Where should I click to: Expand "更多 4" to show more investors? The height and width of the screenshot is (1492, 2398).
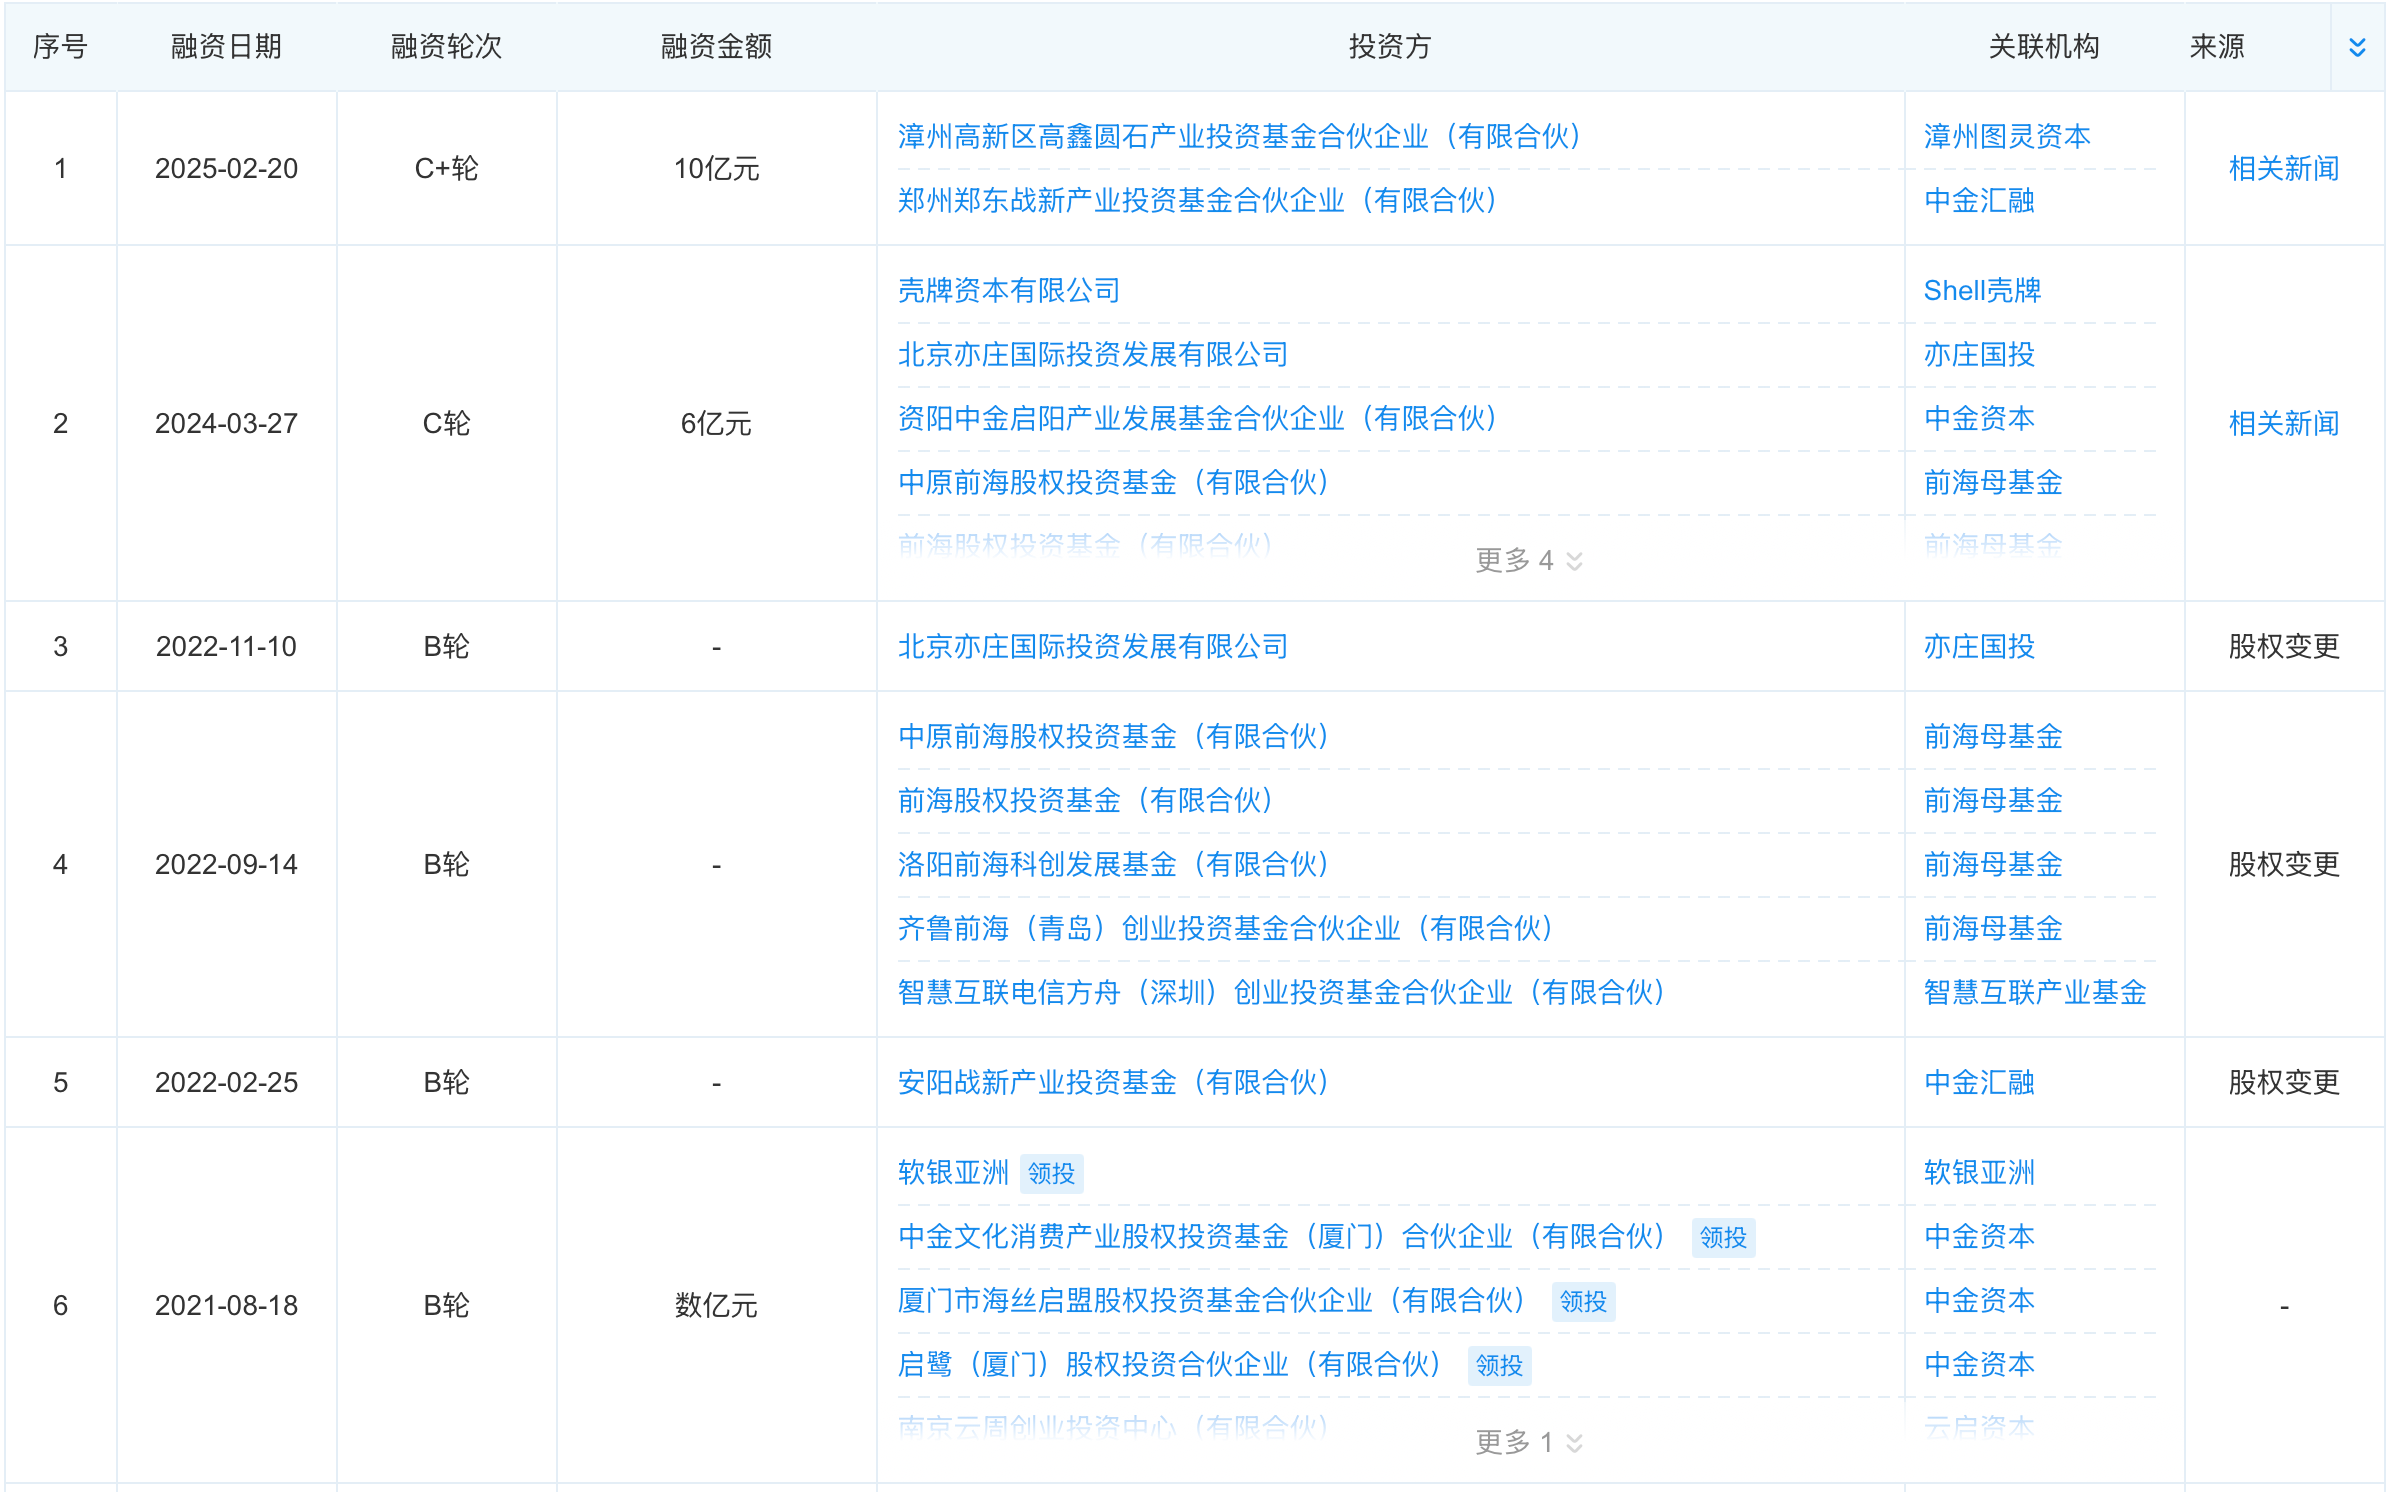click(x=1526, y=561)
